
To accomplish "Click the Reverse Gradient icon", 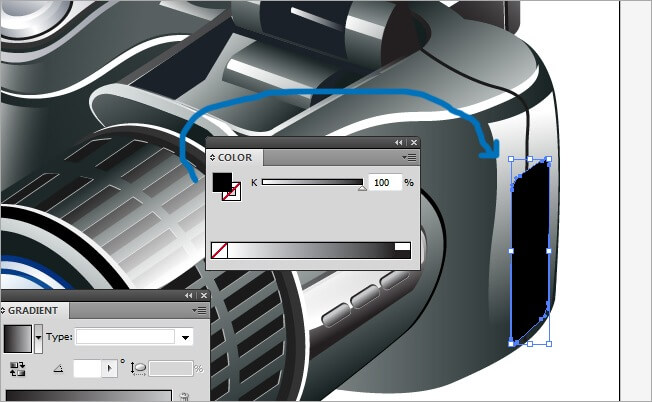I will tap(17, 369).
